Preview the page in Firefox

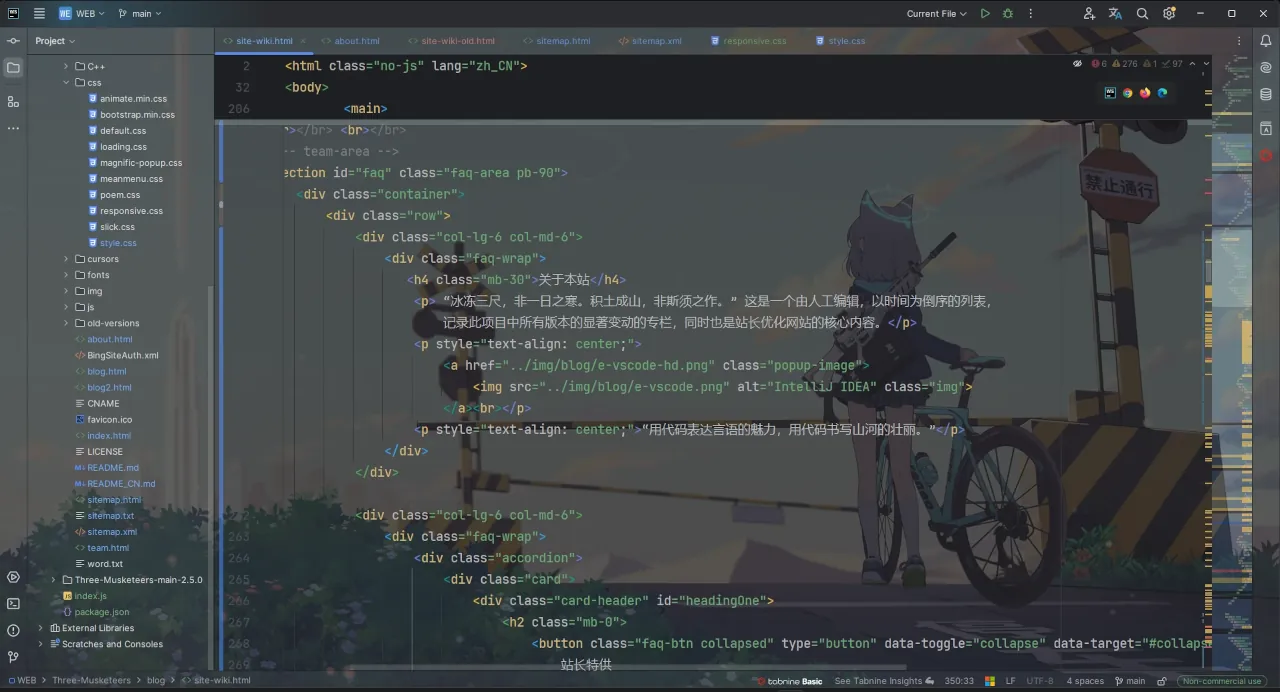point(1145,93)
